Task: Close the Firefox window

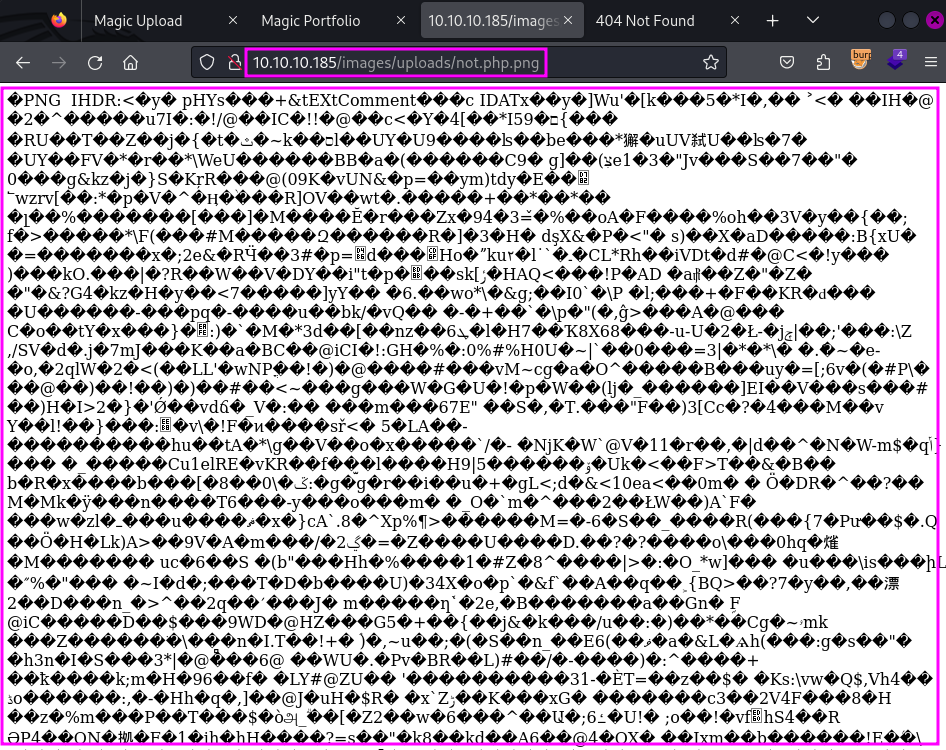Action: [x=935, y=20]
